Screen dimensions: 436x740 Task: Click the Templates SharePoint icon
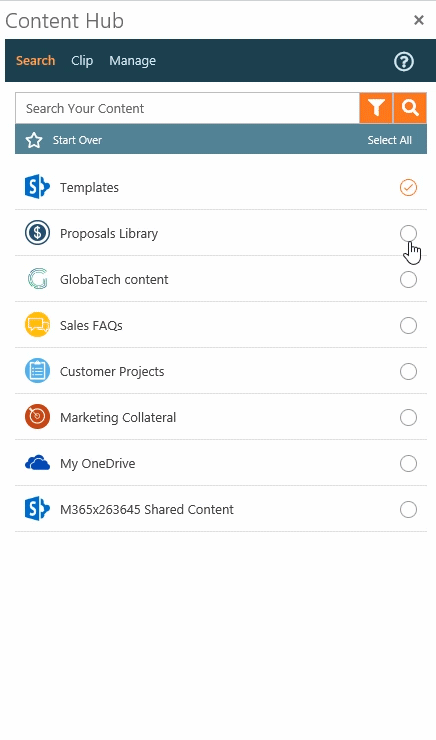click(37, 187)
